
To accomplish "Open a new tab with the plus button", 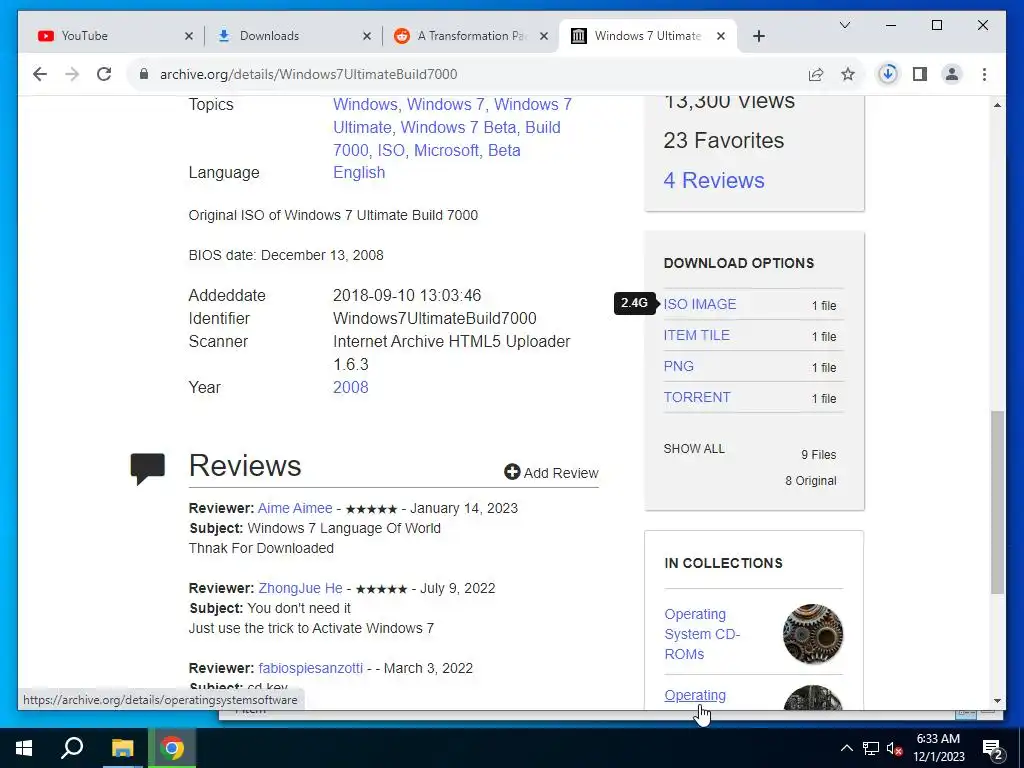I will coord(758,36).
